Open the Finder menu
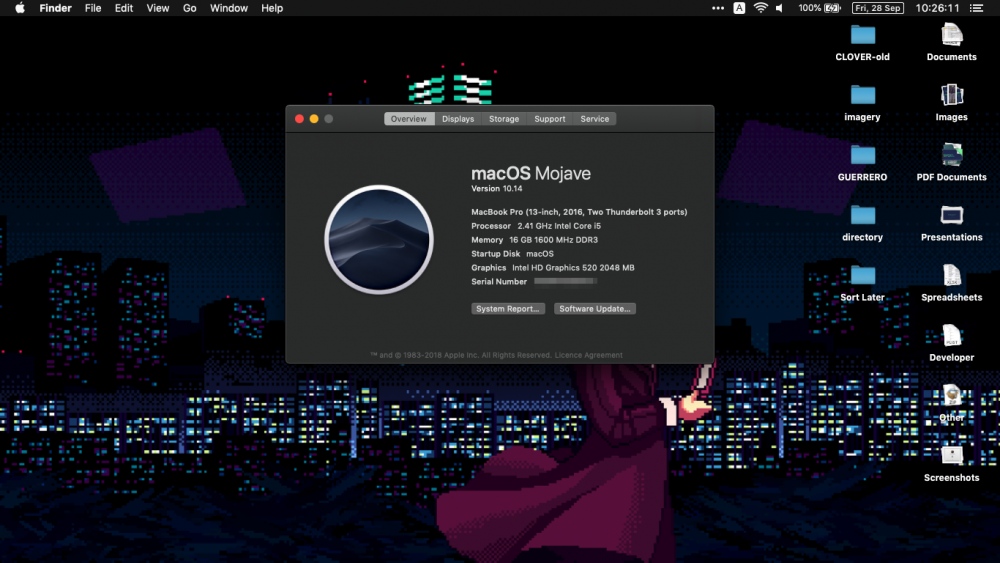 [55, 8]
